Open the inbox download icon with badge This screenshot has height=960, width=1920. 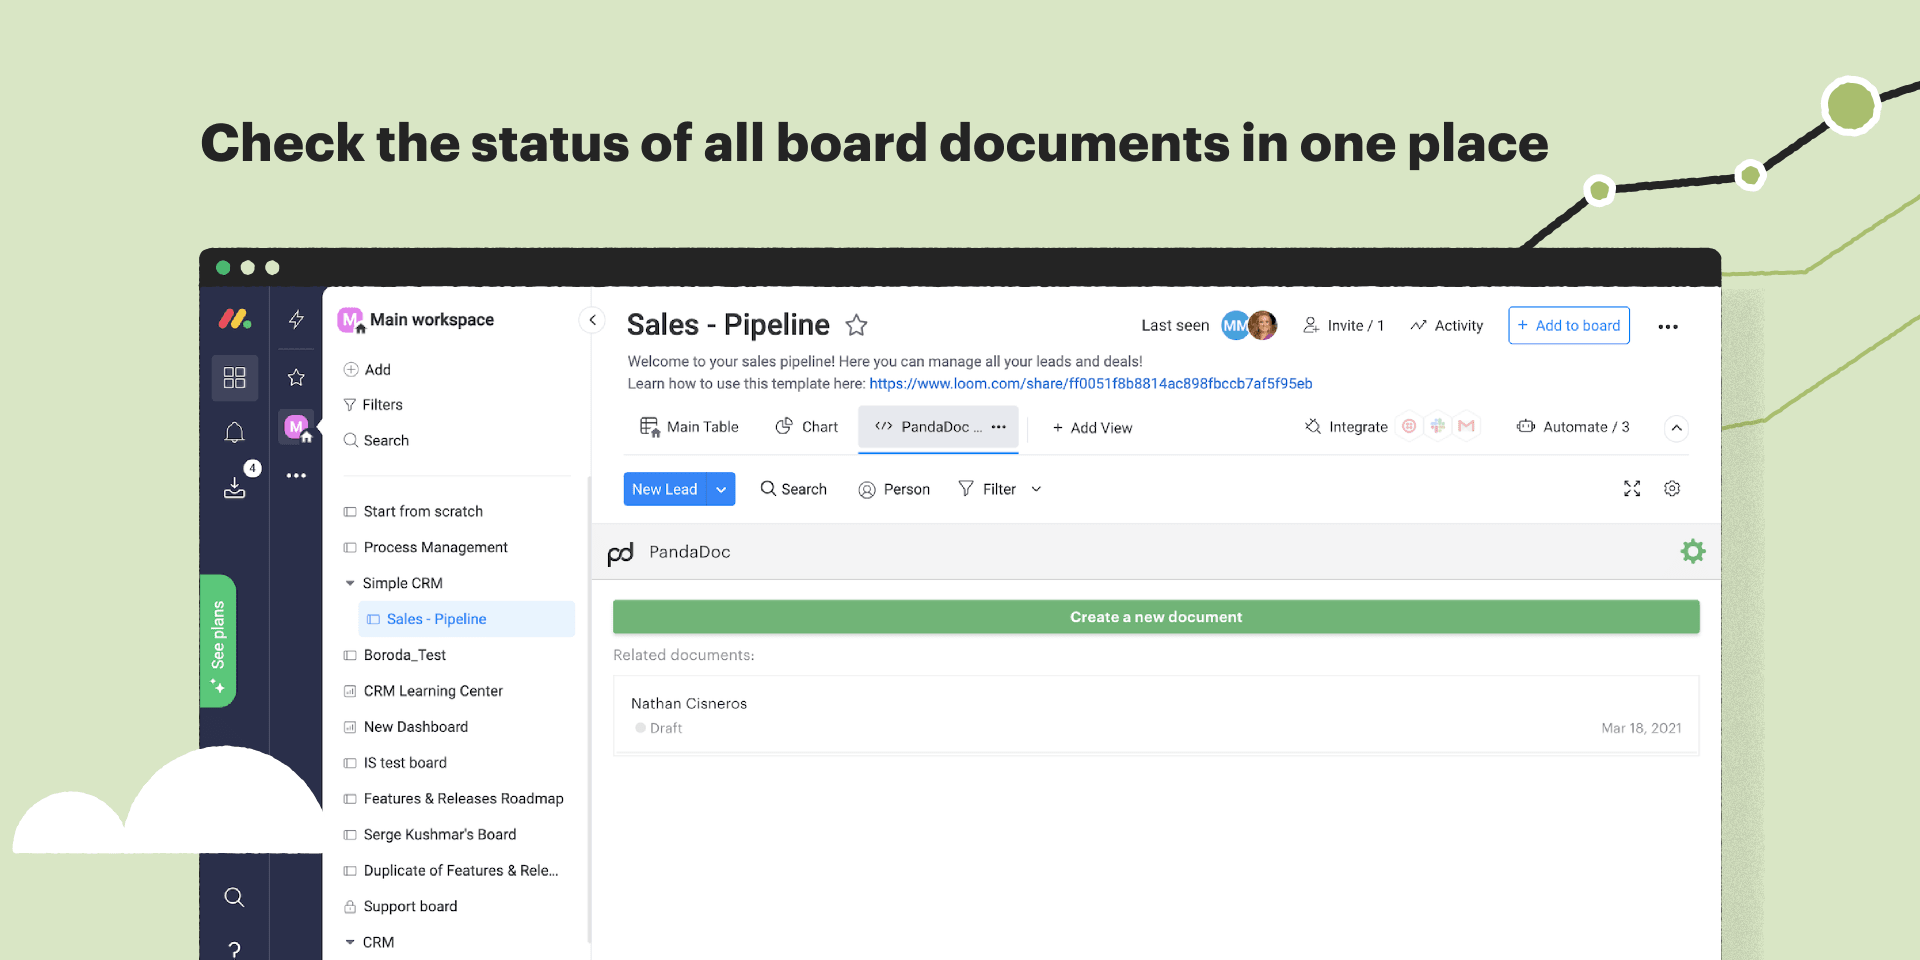[235, 487]
